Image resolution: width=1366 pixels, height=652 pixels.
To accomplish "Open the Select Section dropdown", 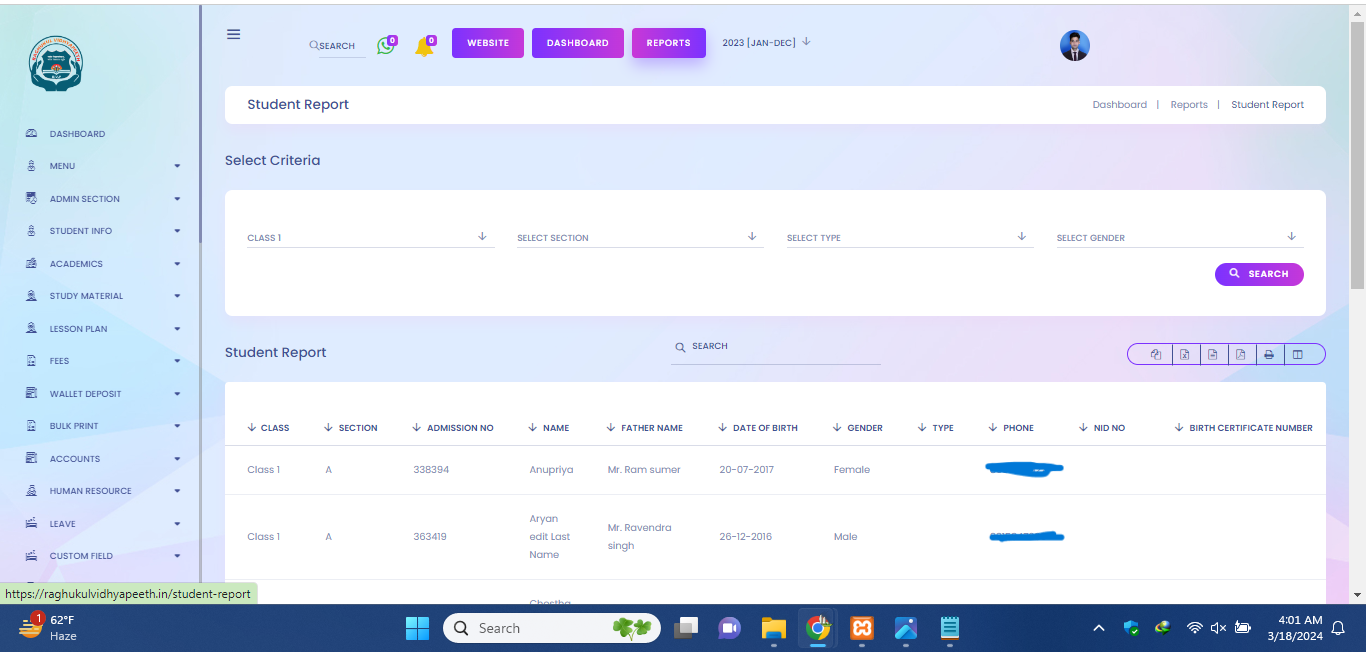I will [638, 238].
